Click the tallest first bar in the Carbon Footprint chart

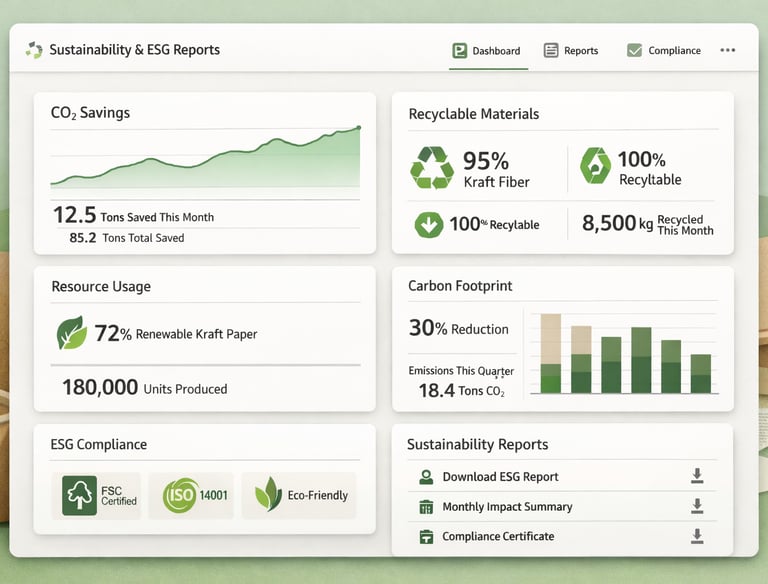point(551,353)
